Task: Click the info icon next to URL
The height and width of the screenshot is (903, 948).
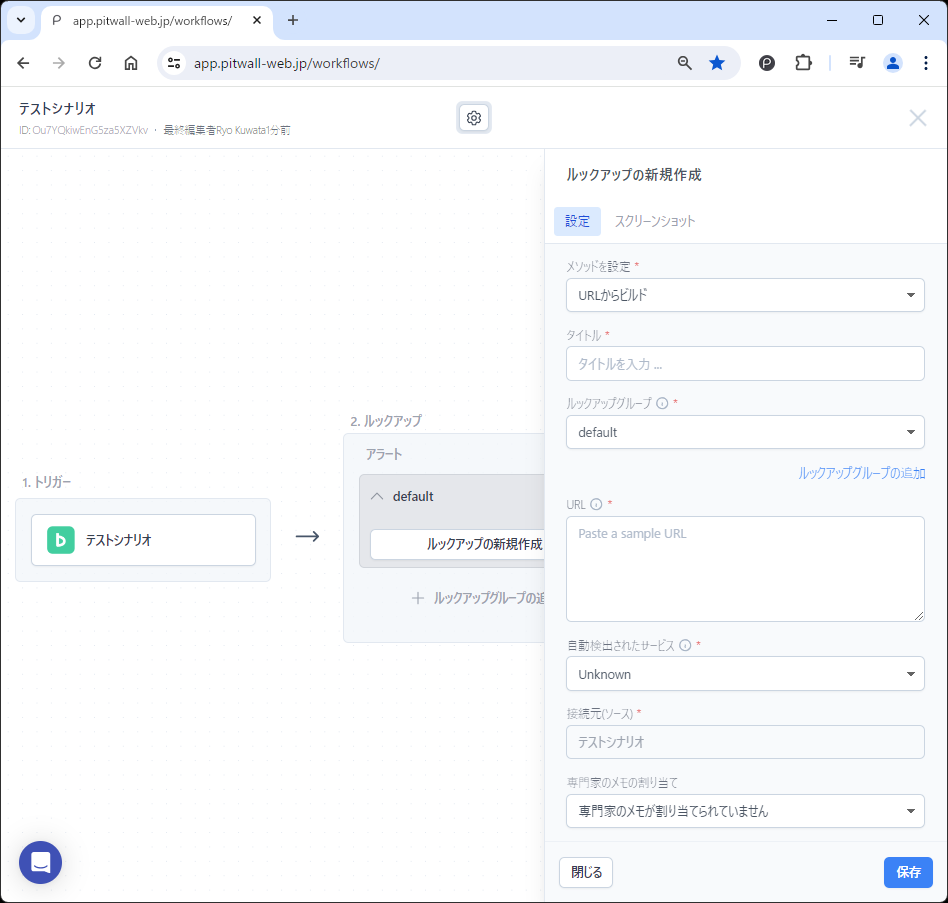Action: (596, 505)
